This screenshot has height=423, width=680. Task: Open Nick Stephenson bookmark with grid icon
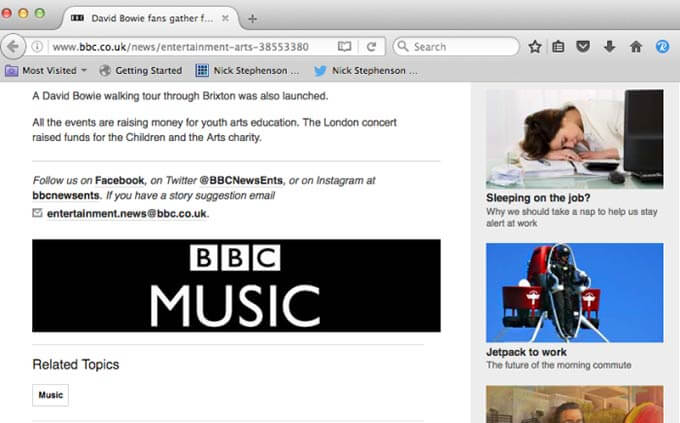[x=248, y=70]
